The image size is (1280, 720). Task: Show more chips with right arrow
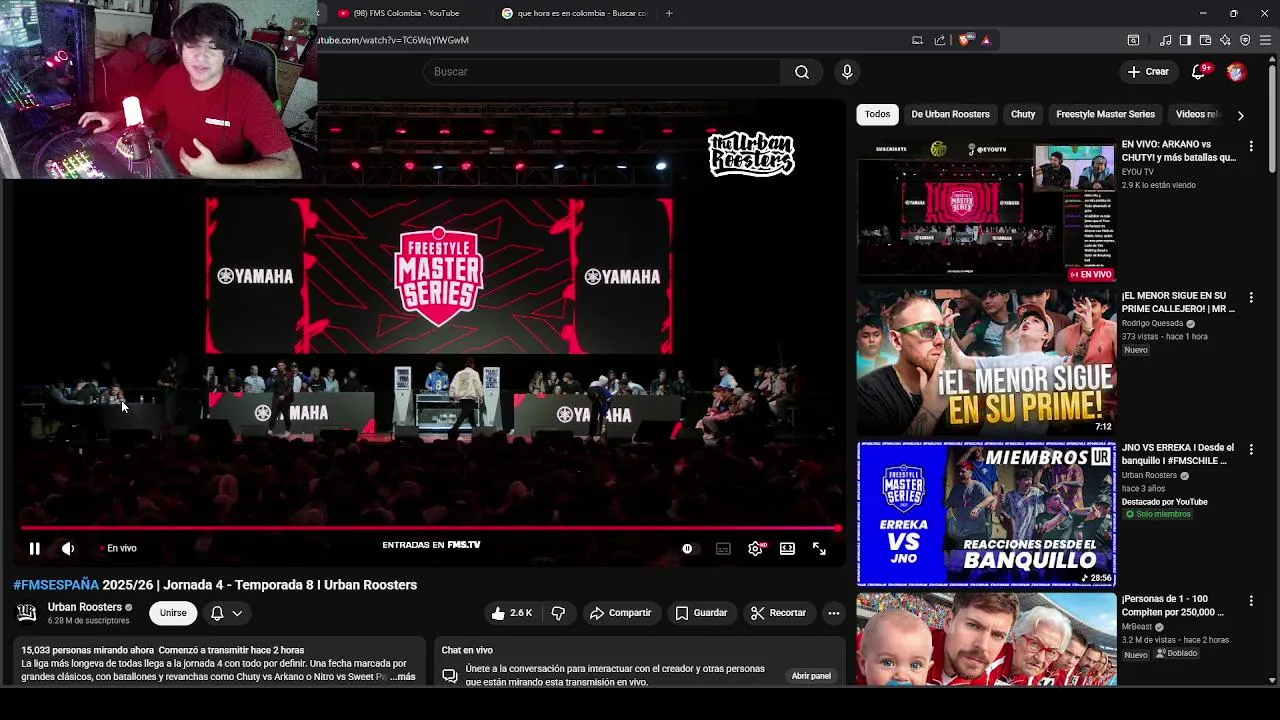click(x=1240, y=115)
